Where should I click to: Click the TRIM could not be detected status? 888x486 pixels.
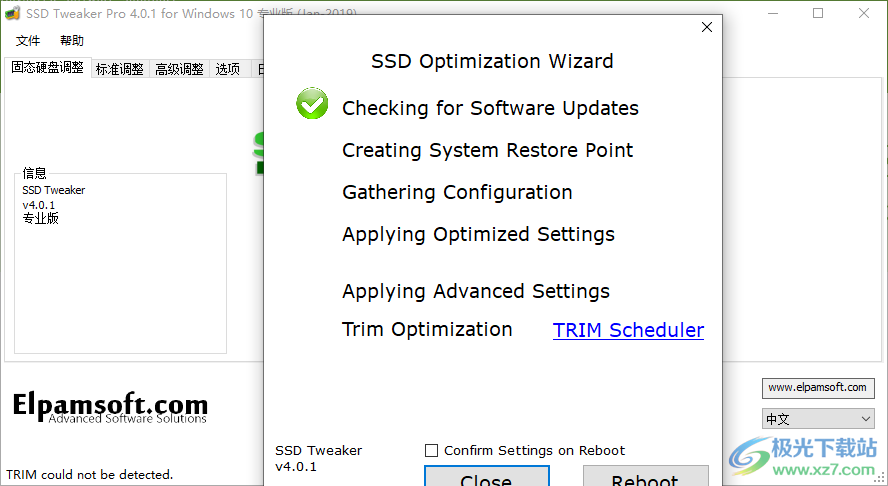pyautogui.click(x=89, y=475)
